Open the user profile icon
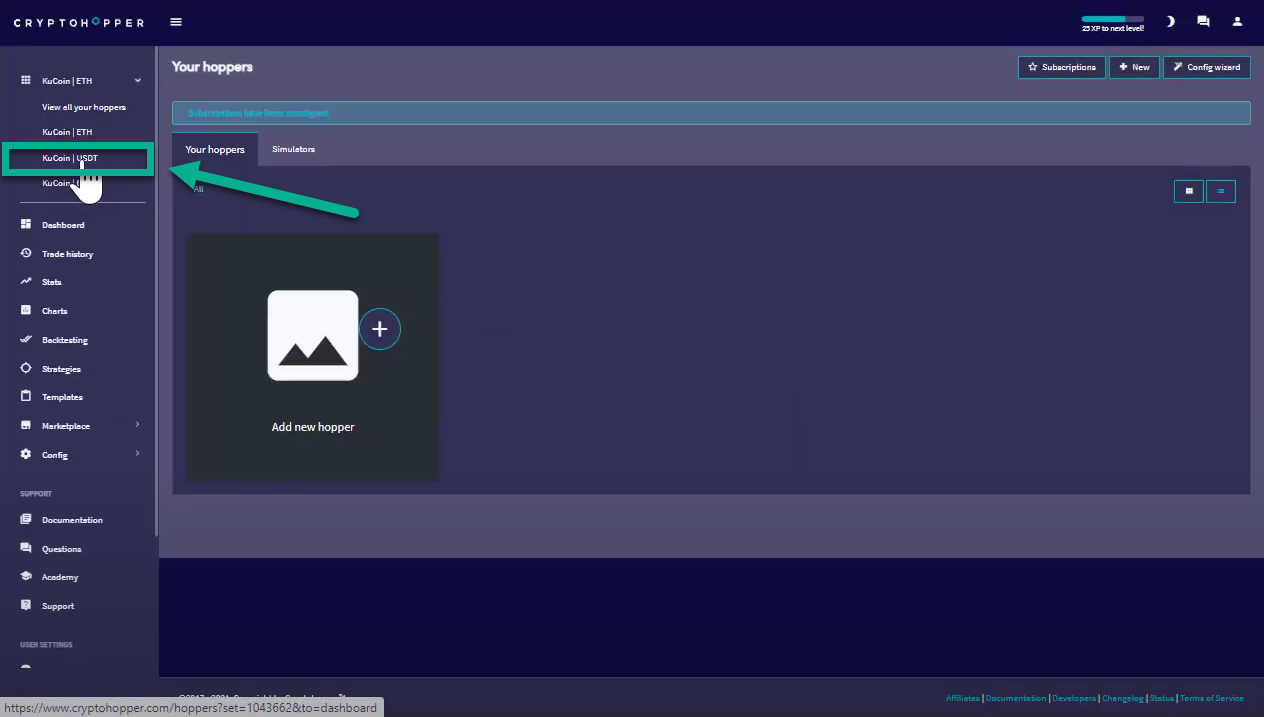The image size is (1264, 717). [1237, 21]
